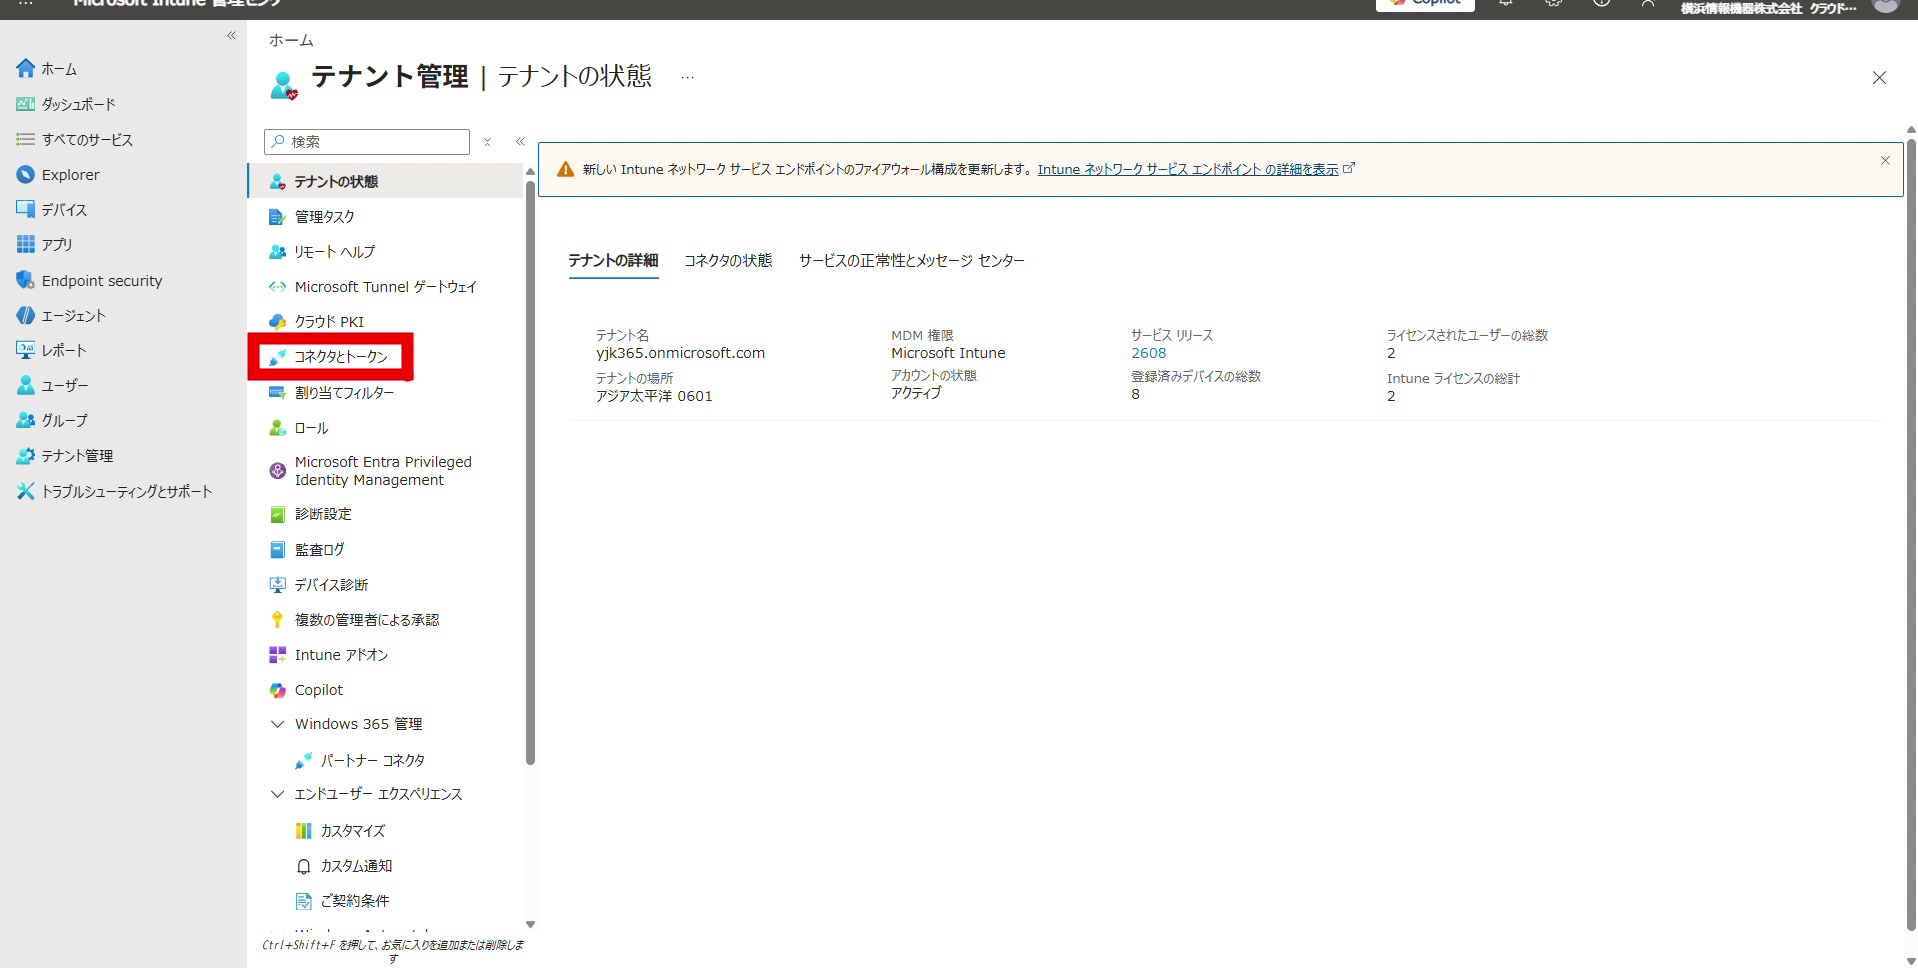Open すべてのサービス list icon
The height and width of the screenshot is (968, 1918).
(x=26, y=139)
